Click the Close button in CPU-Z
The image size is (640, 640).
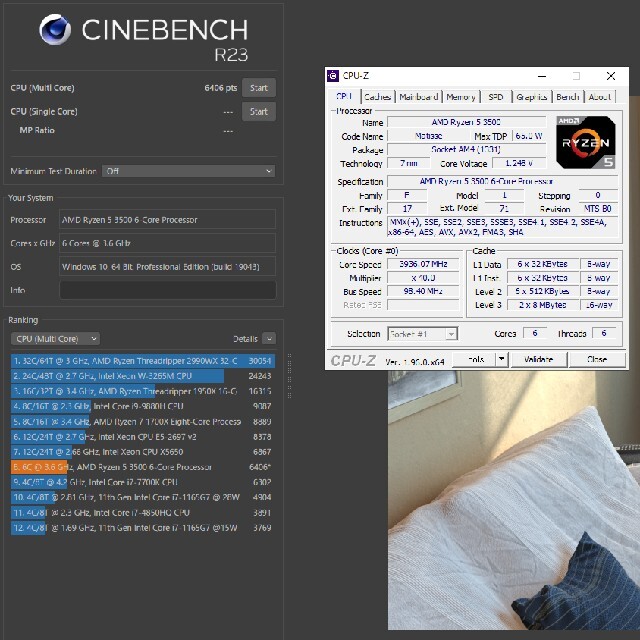[x=597, y=360]
